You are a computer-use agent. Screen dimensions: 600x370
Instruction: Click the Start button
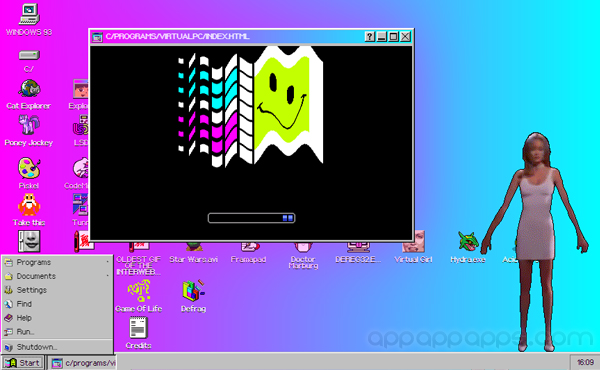[x=23, y=363]
